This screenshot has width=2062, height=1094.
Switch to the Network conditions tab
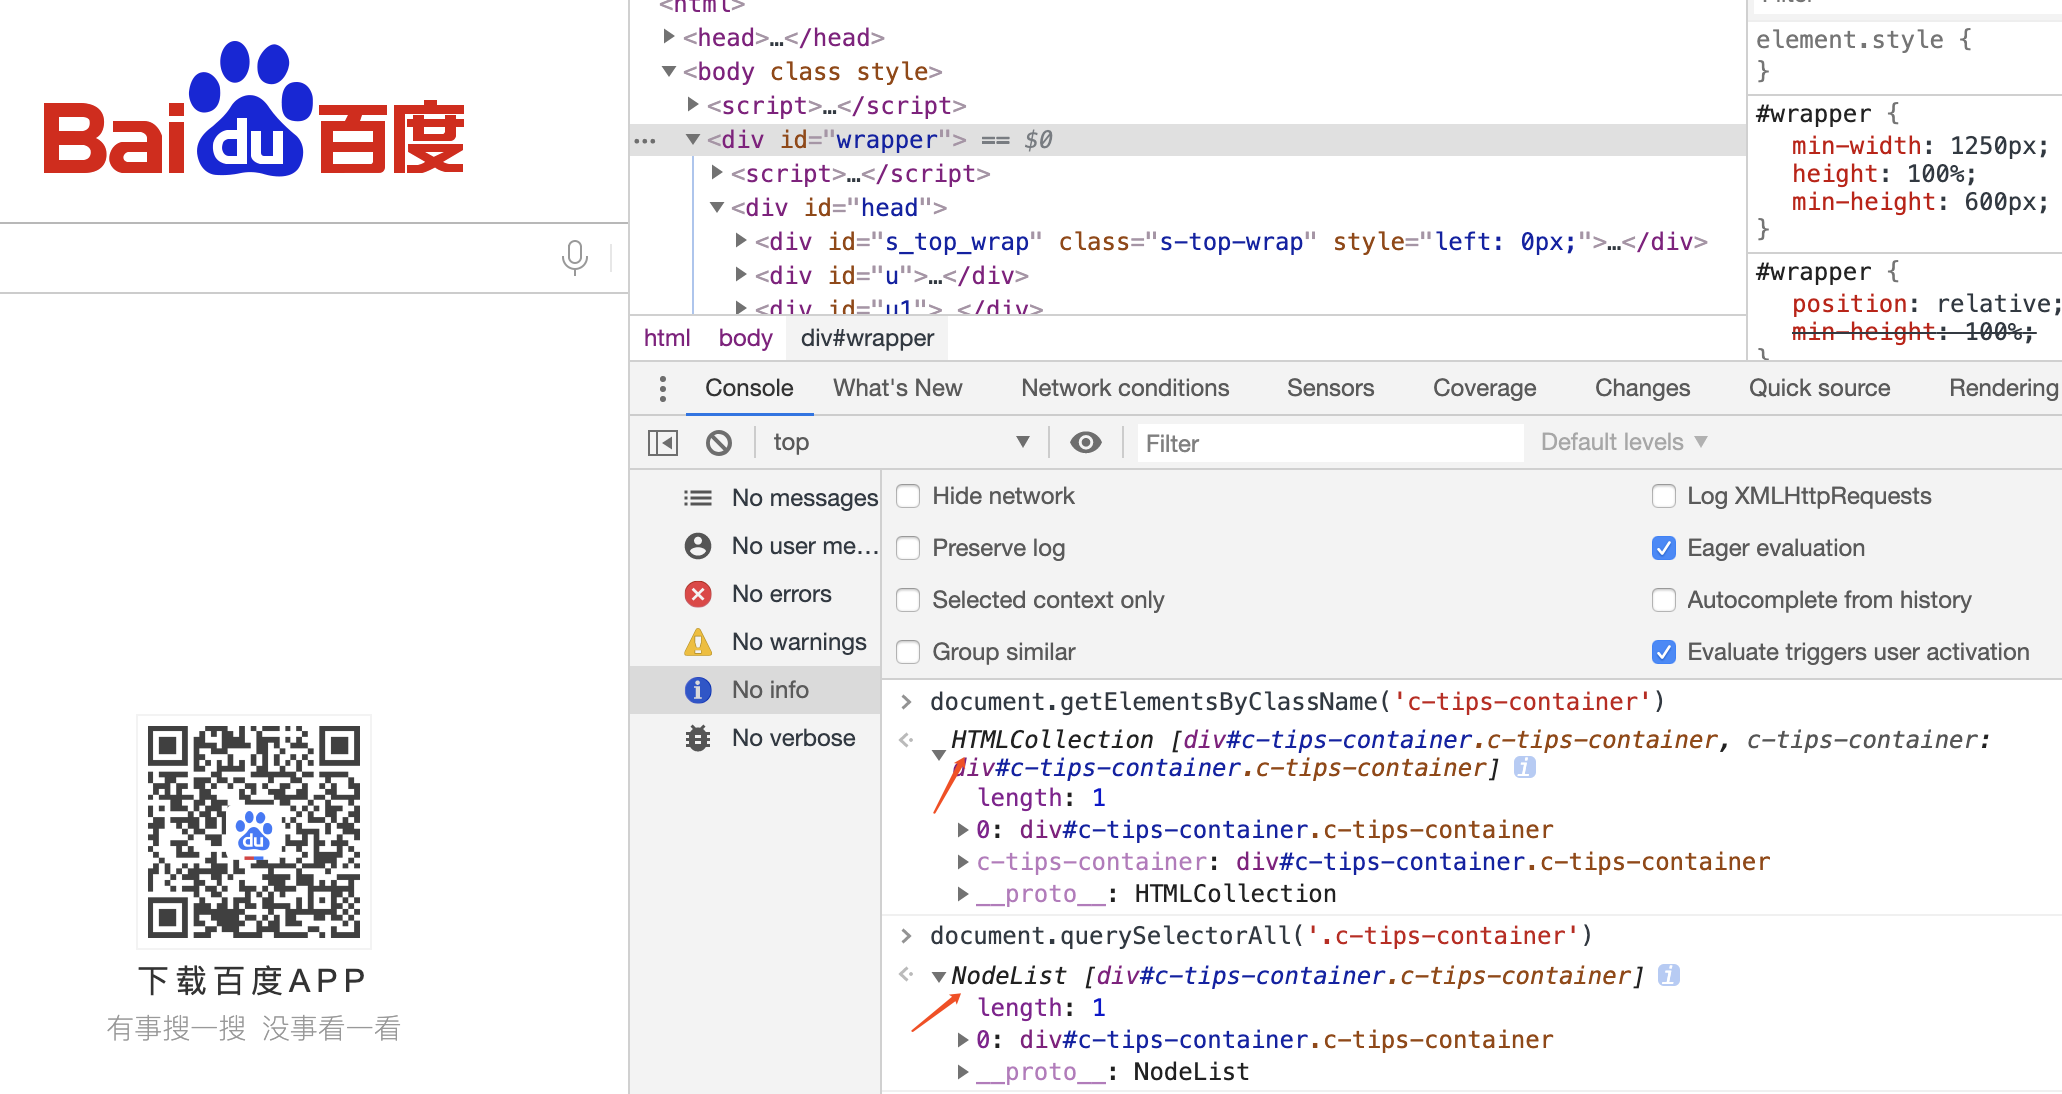(x=1124, y=388)
